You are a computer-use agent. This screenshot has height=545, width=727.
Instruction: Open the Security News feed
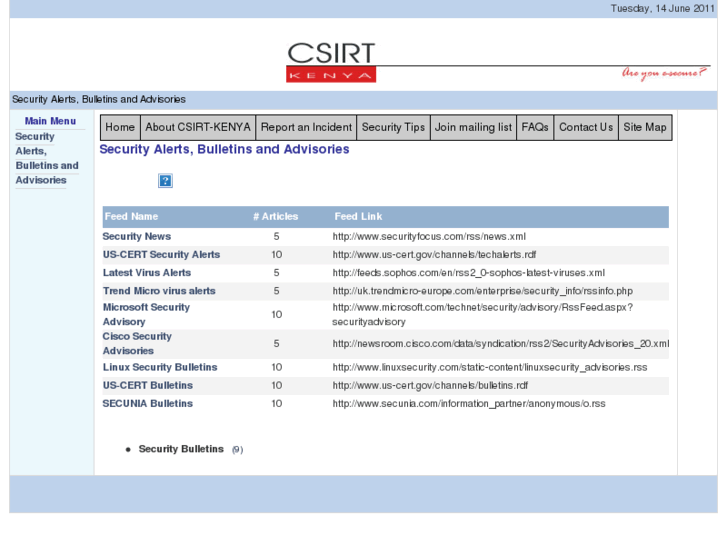(x=137, y=237)
